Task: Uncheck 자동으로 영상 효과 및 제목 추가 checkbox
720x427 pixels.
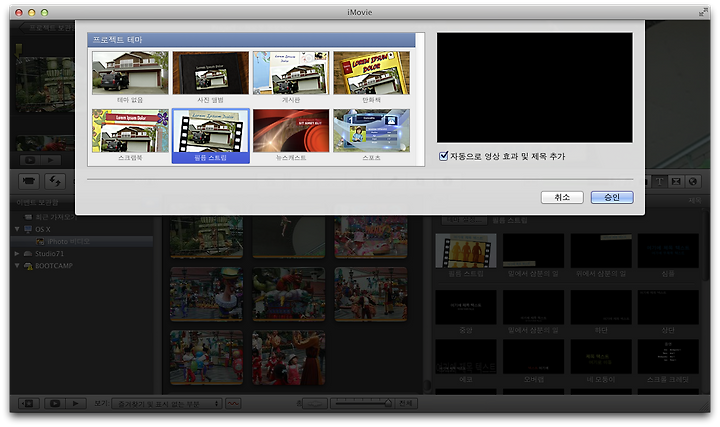Action: (443, 156)
